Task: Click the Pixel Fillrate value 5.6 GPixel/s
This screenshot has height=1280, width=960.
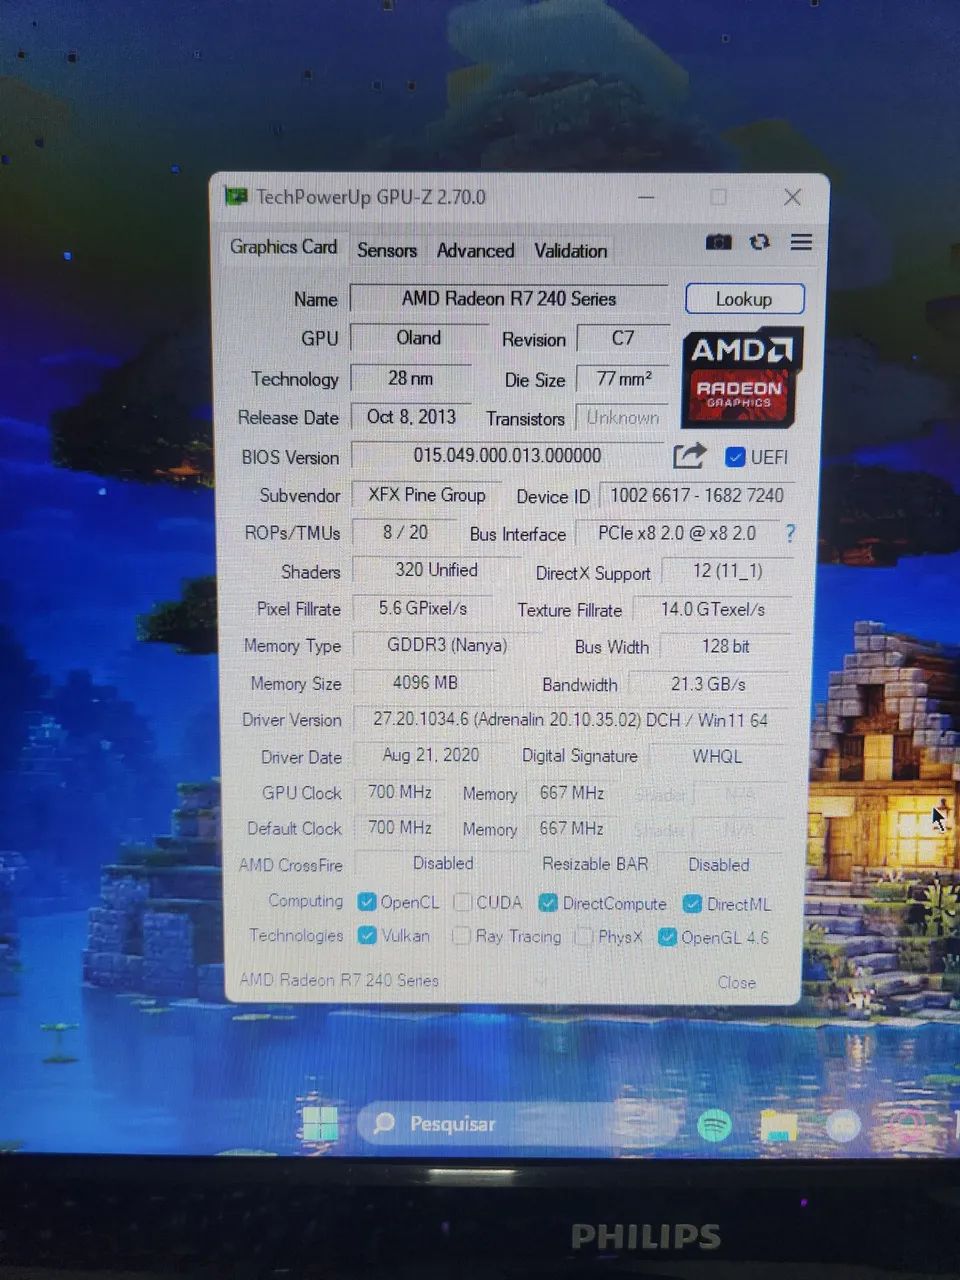Action: 423,608
